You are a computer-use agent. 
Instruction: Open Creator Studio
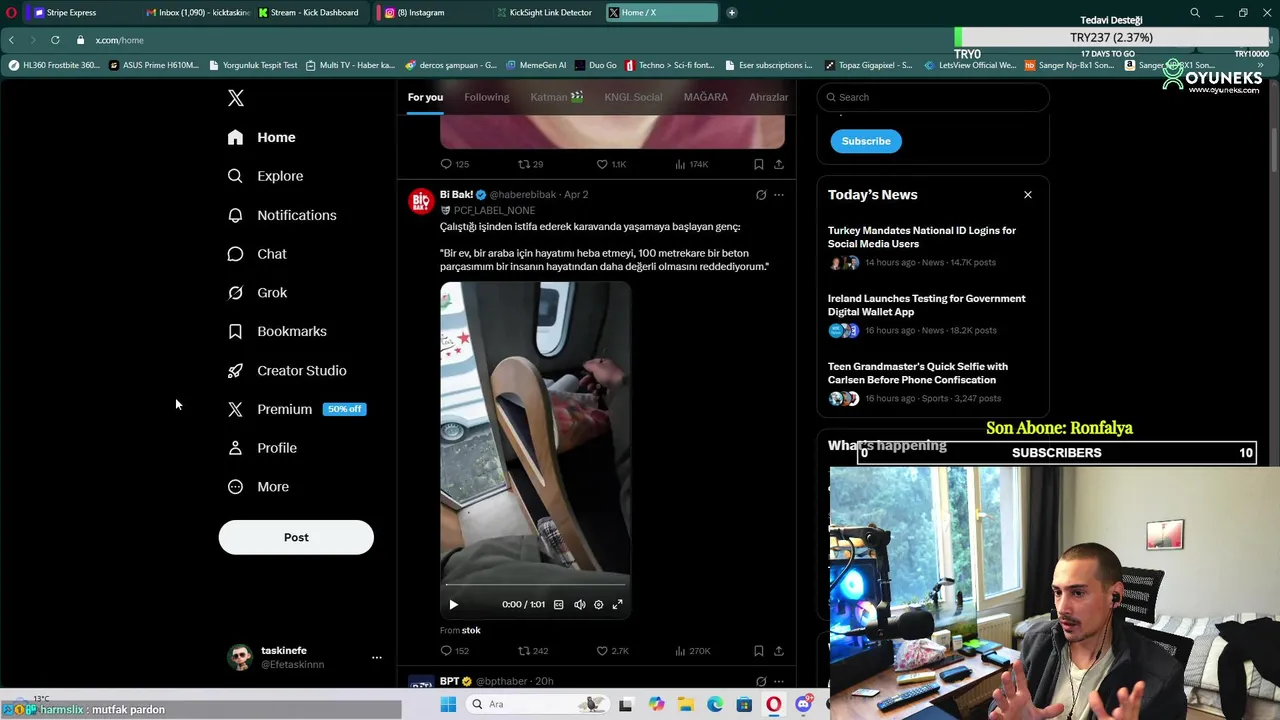coord(287,370)
